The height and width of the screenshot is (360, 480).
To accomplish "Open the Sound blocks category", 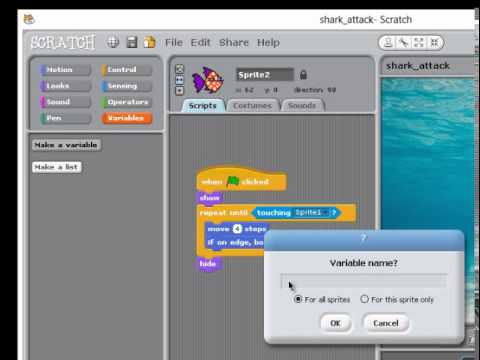I will click(65, 102).
